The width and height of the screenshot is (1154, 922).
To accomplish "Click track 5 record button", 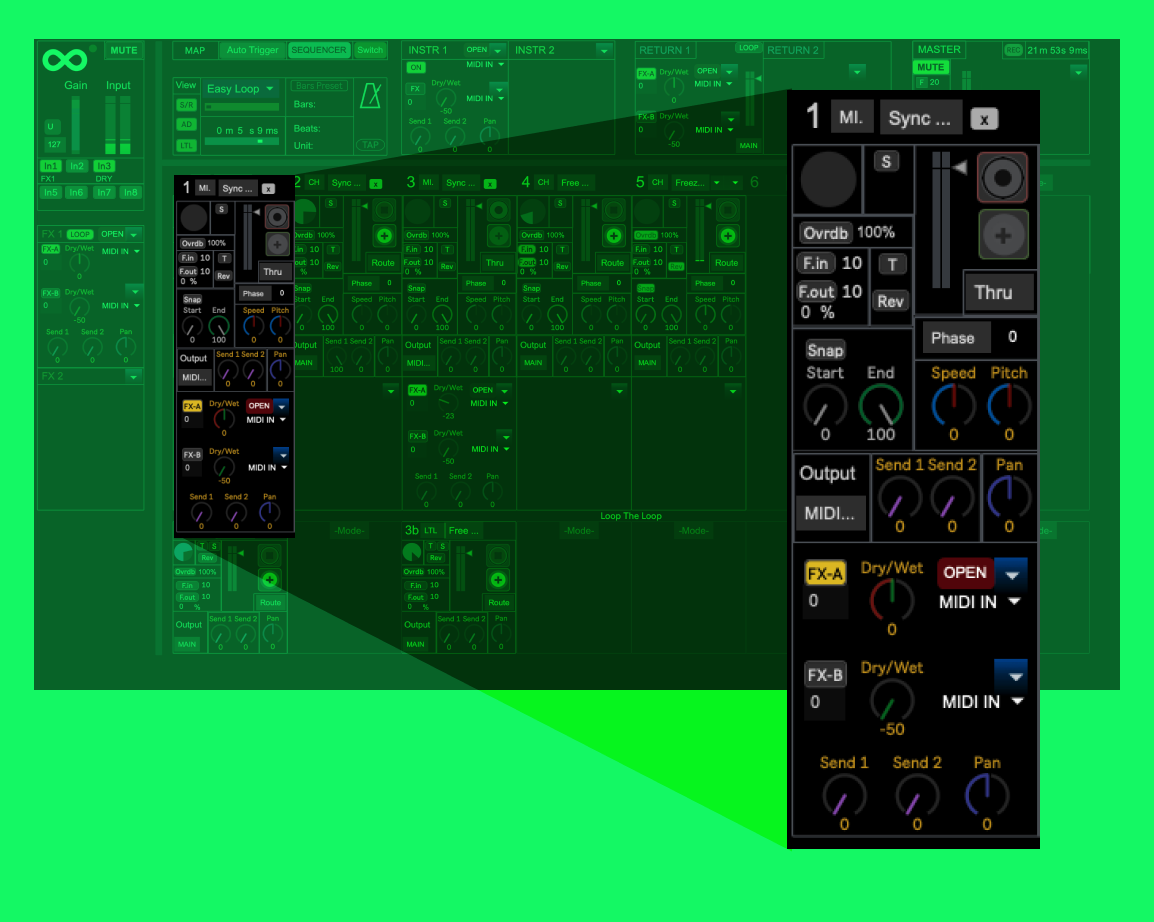I will (x=727, y=210).
